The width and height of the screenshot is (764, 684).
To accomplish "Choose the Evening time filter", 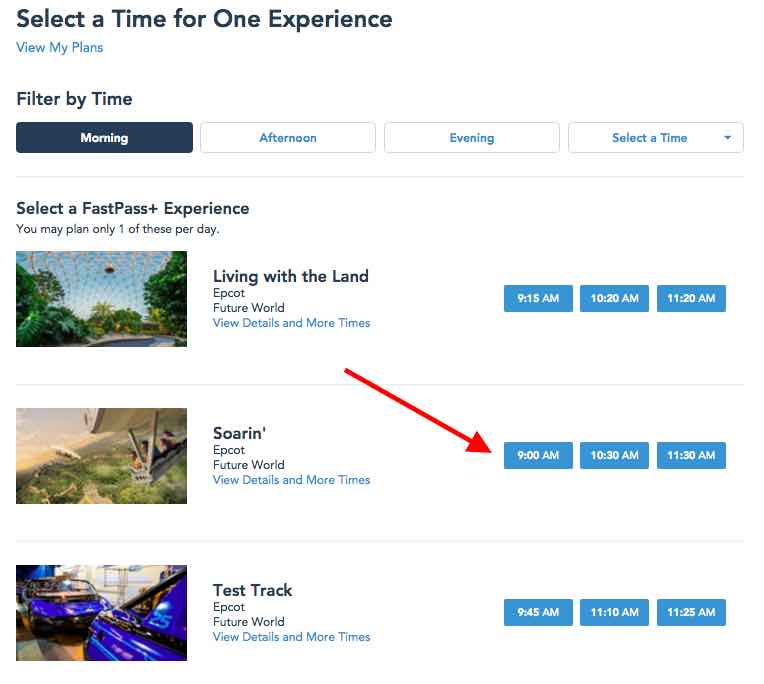I will 472,137.
